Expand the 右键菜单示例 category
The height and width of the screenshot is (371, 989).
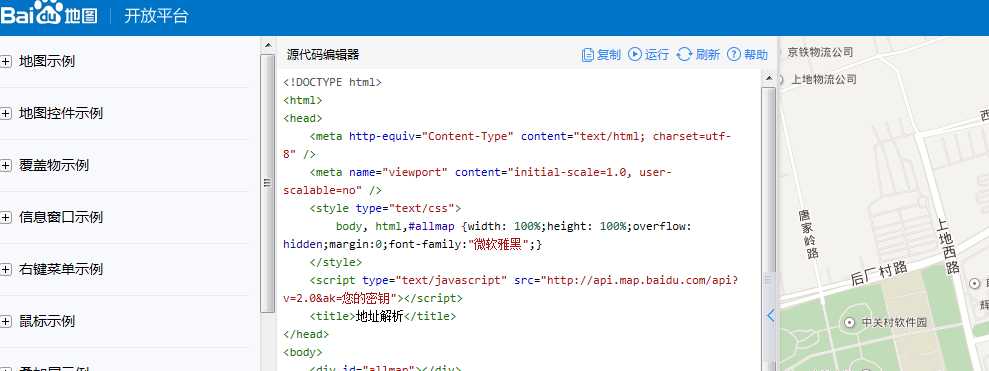coord(6,269)
